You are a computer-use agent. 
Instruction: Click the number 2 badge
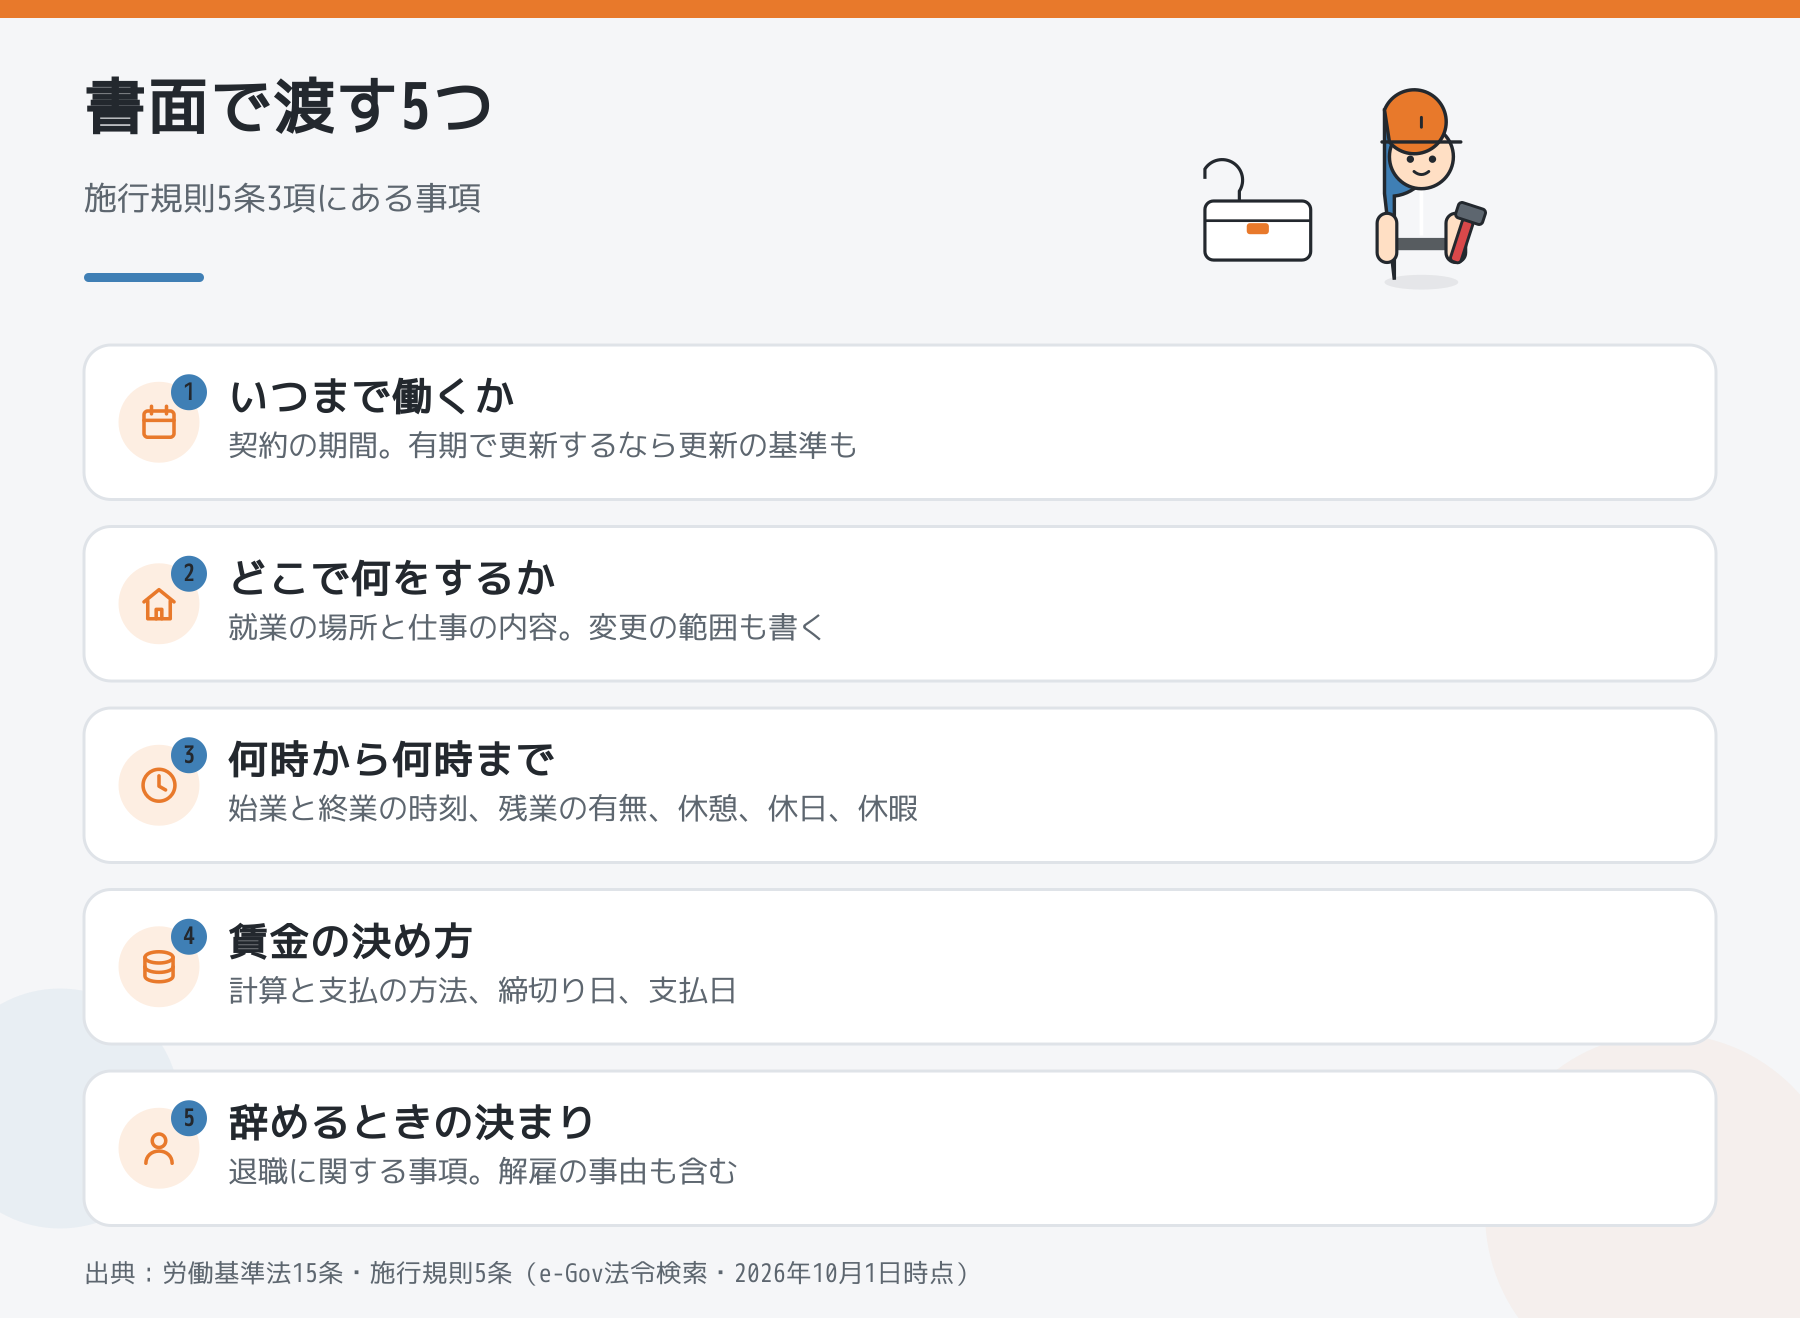pos(189,574)
